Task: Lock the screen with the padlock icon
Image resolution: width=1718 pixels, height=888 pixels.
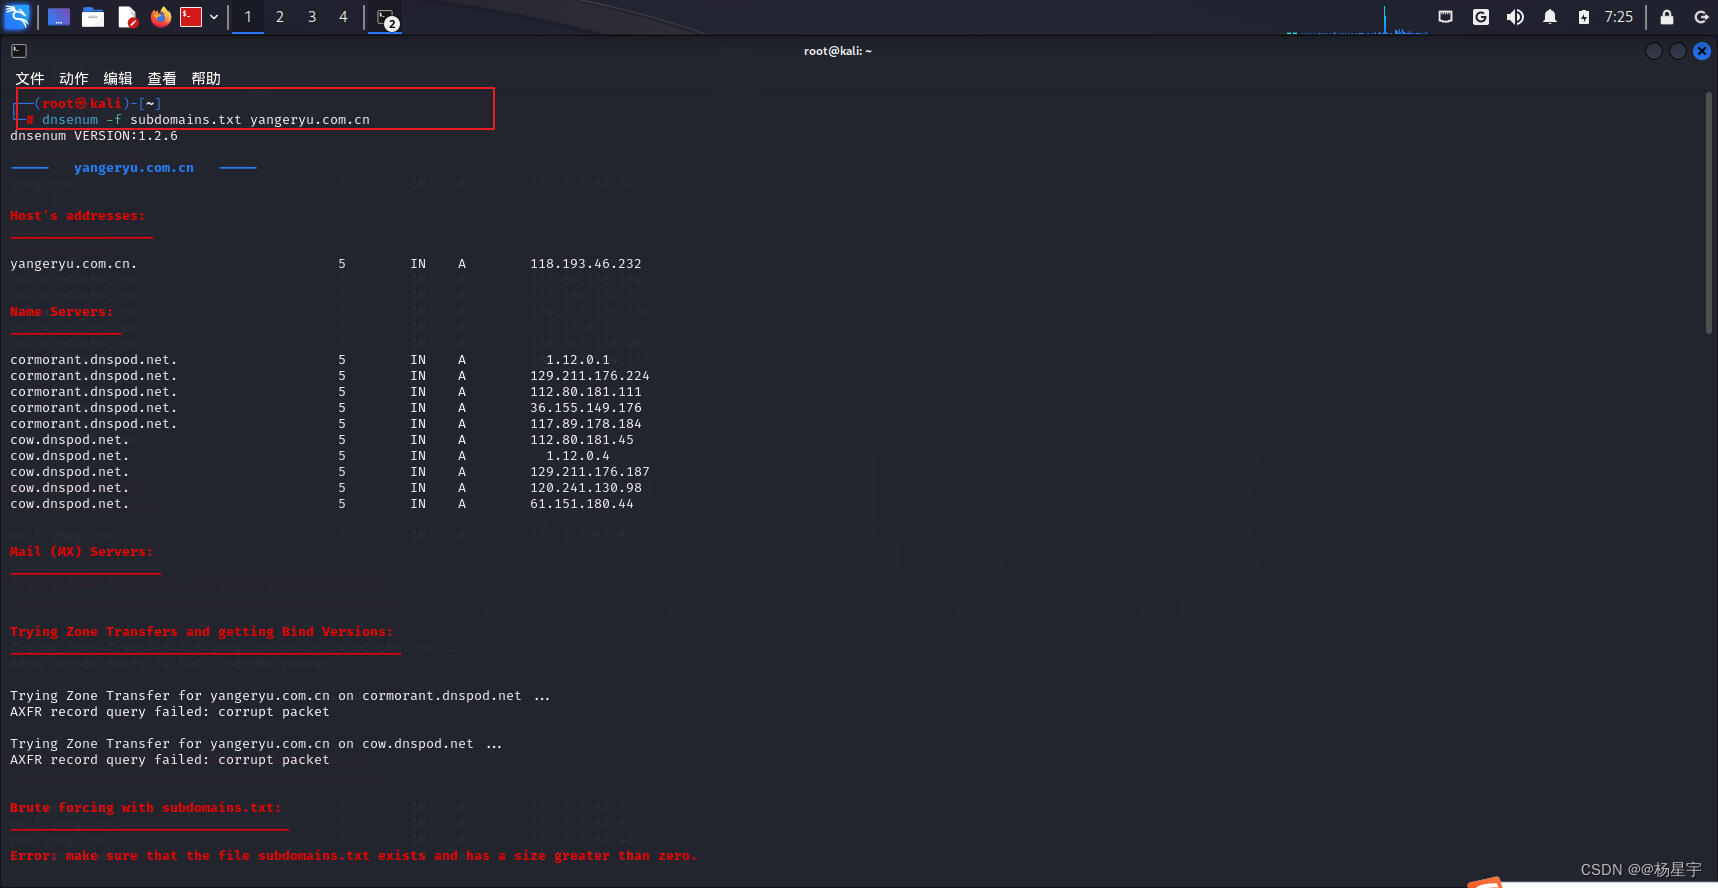Action: (1667, 17)
